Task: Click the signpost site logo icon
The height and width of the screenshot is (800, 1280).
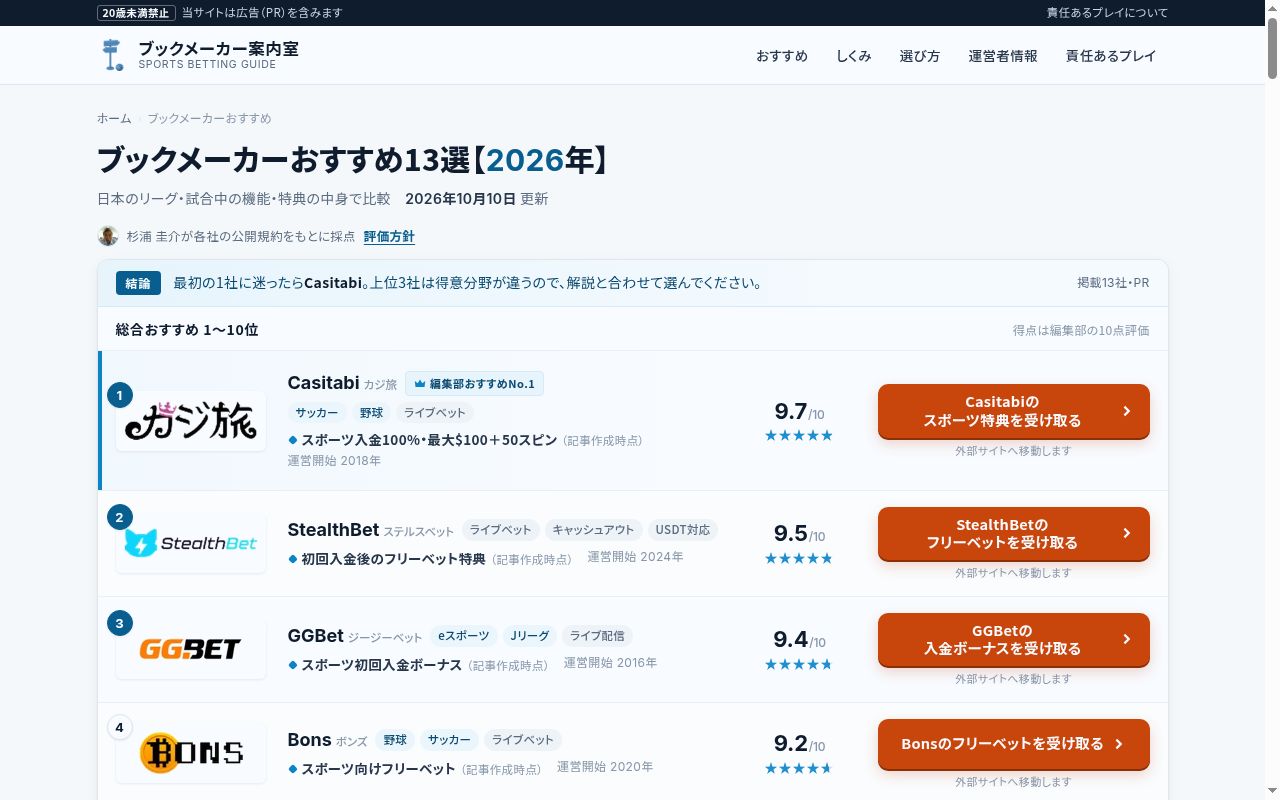Action: 112,55
